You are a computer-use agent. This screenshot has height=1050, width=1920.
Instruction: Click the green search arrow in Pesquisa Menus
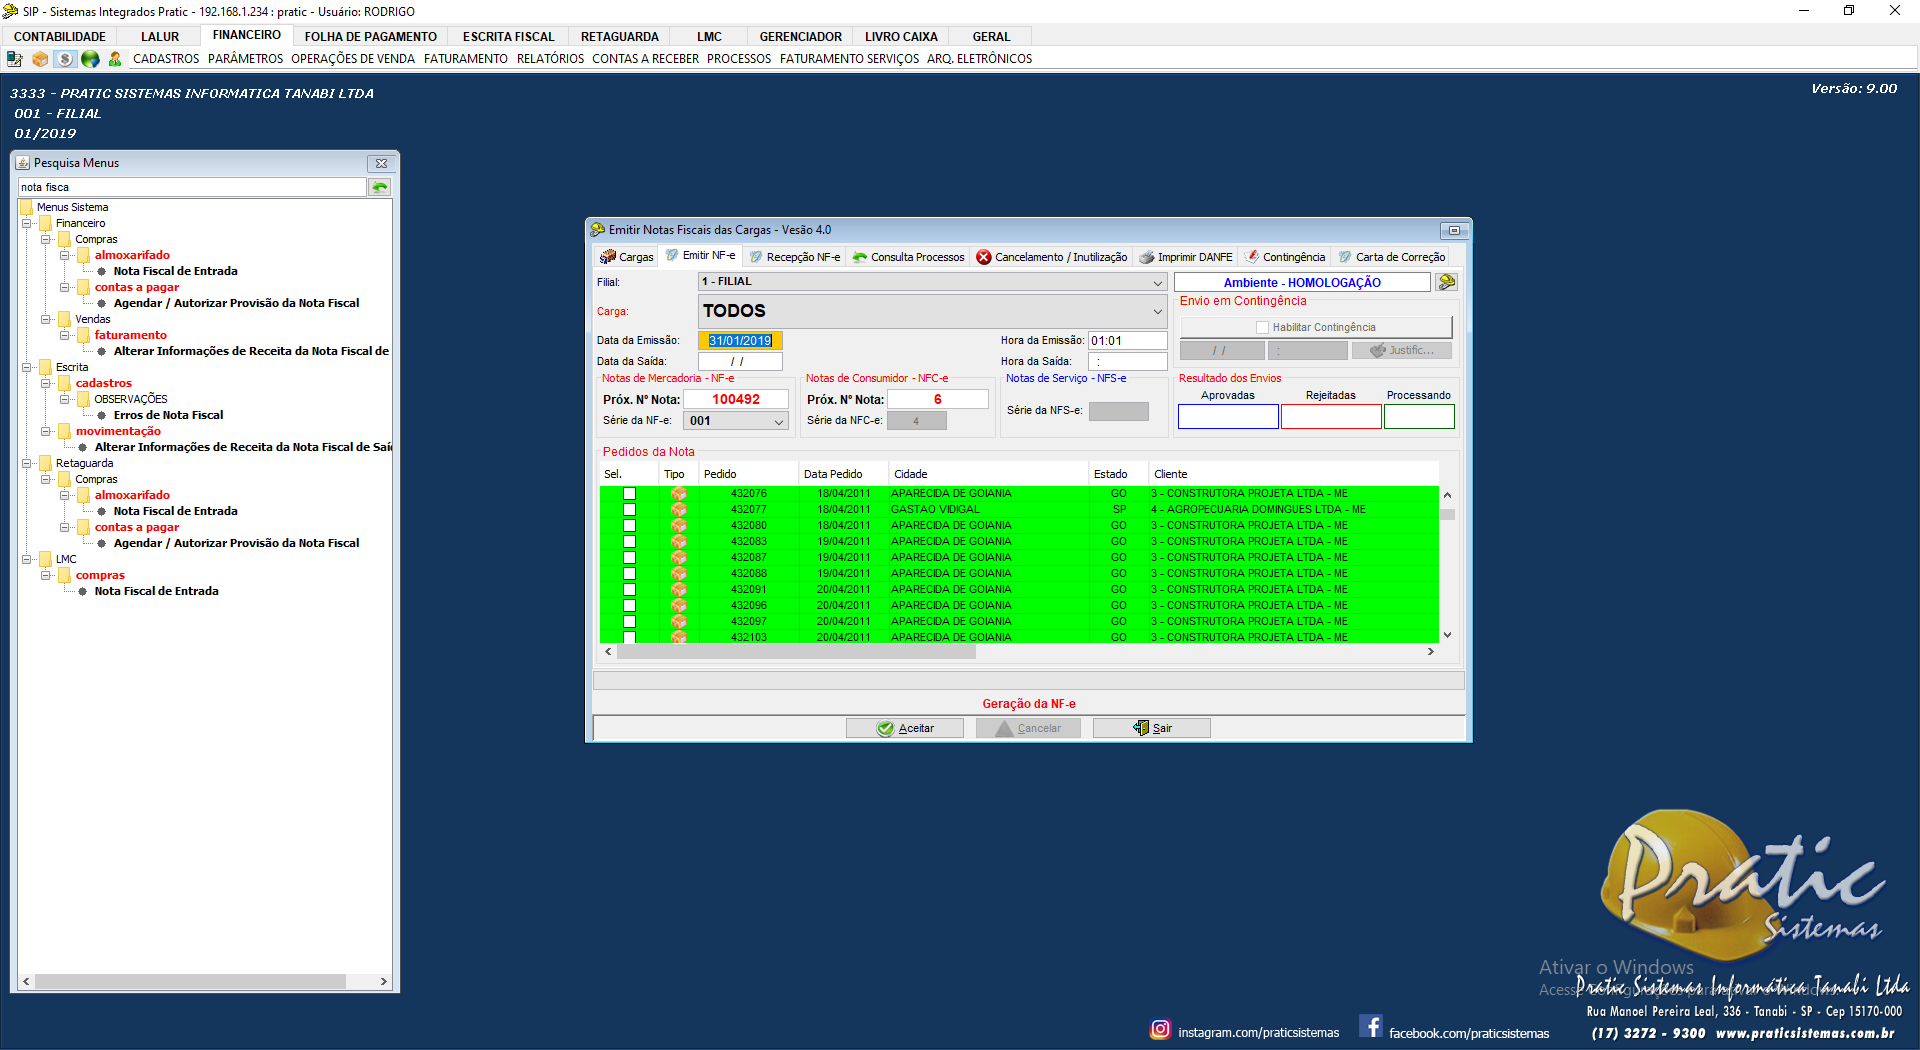click(x=380, y=187)
